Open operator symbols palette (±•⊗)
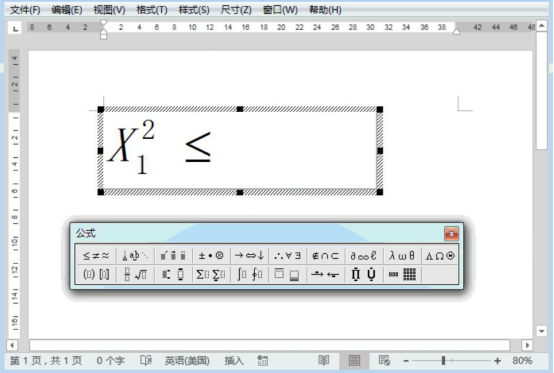The image size is (554, 373). pos(211,255)
